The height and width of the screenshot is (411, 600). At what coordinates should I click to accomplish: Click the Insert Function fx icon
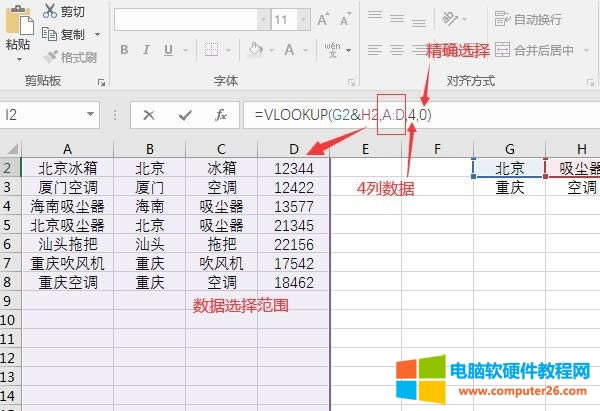click(221, 115)
